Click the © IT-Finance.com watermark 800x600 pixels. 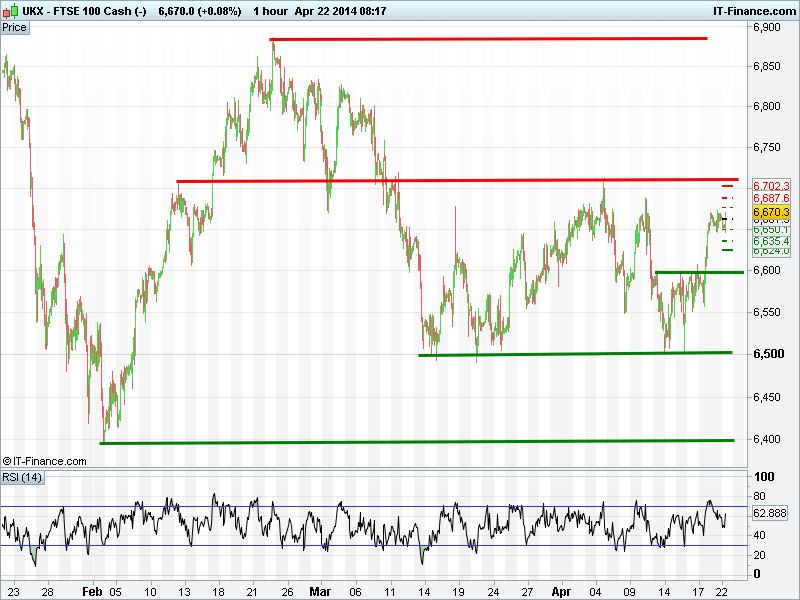point(45,461)
